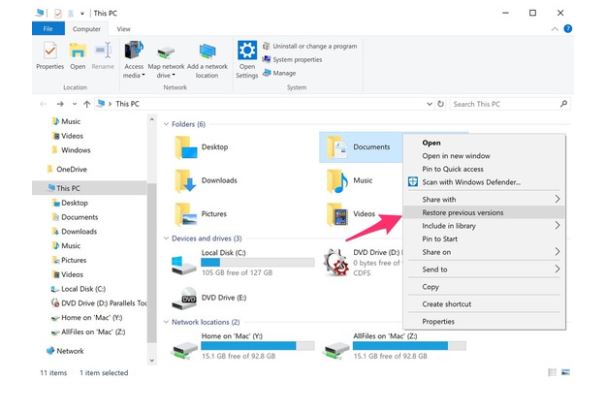This screenshot has height=398, width=605.
Task: Click the Open Settings gear icon
Action: [x=247, y=50]
